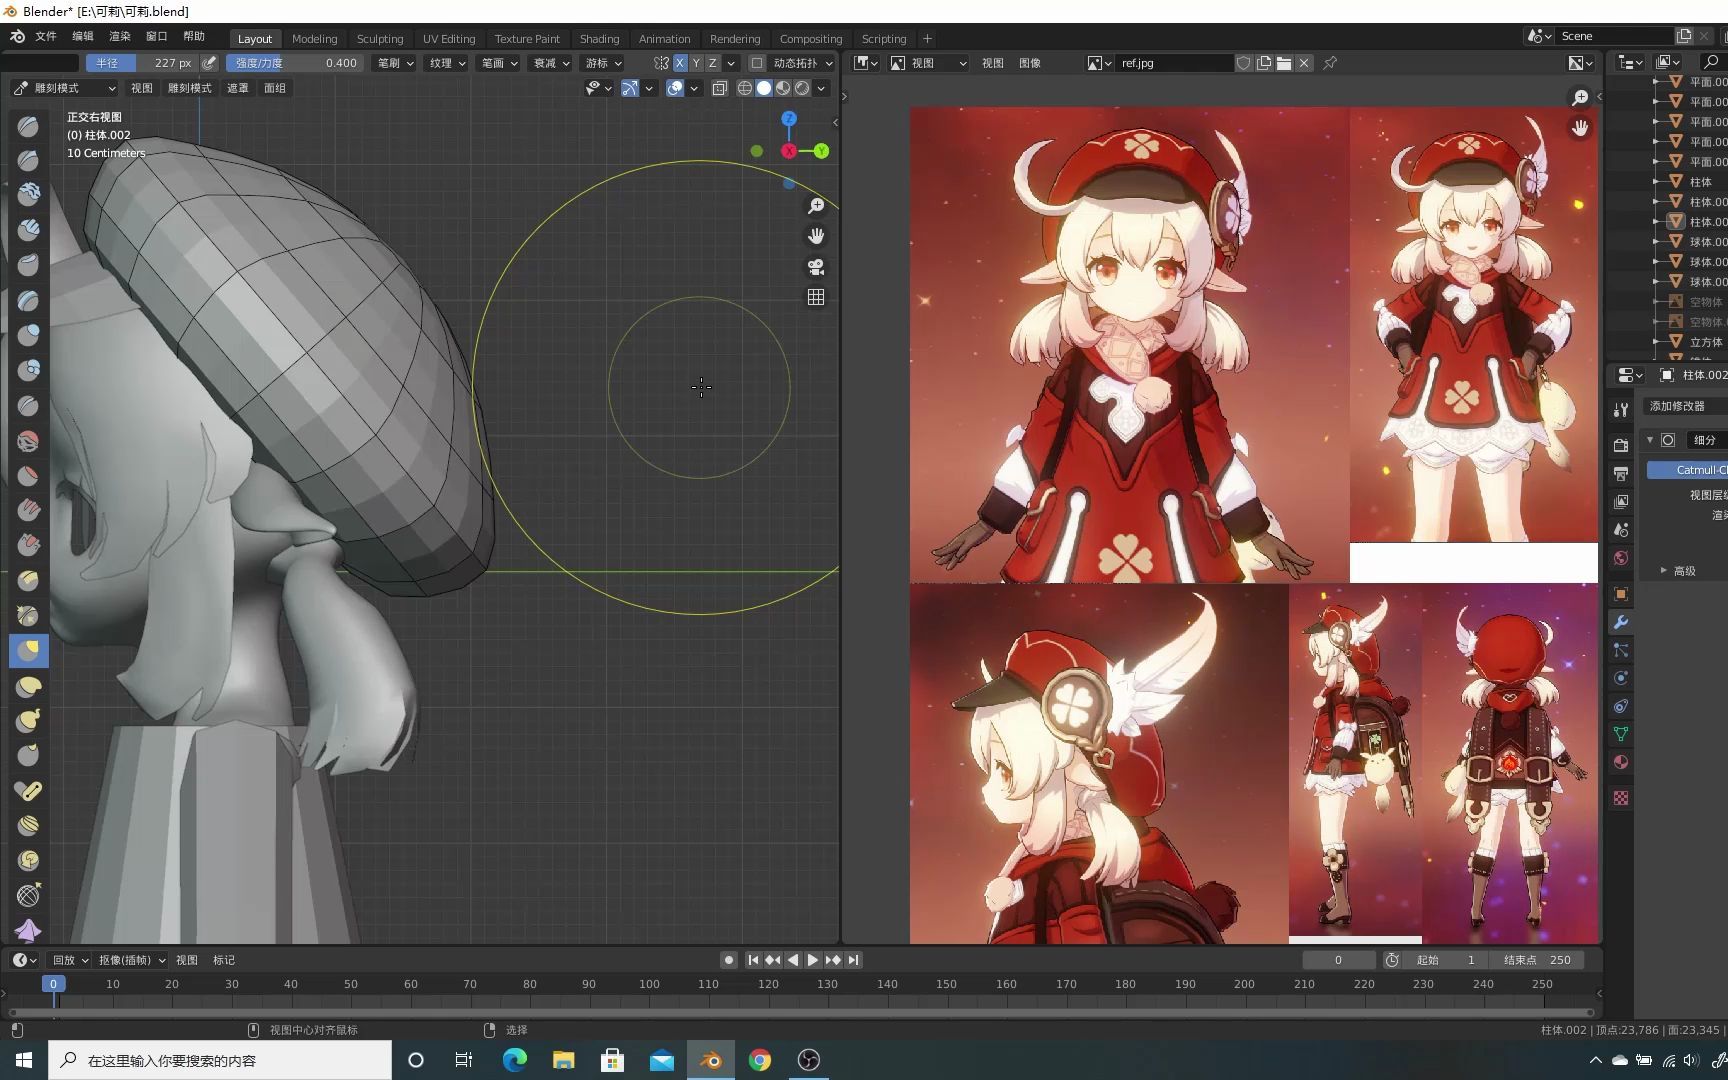
Task: Open the Object Constraints properties tab
Action: tap(1621, 706)
